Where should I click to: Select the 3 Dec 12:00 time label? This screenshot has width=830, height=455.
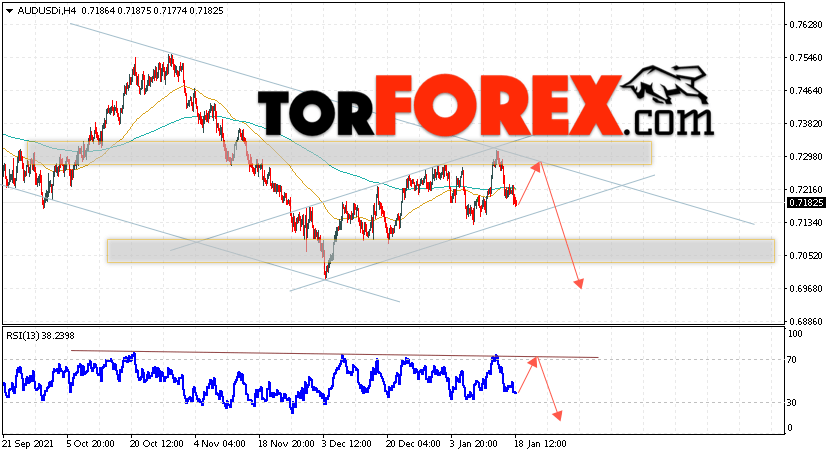348,443
